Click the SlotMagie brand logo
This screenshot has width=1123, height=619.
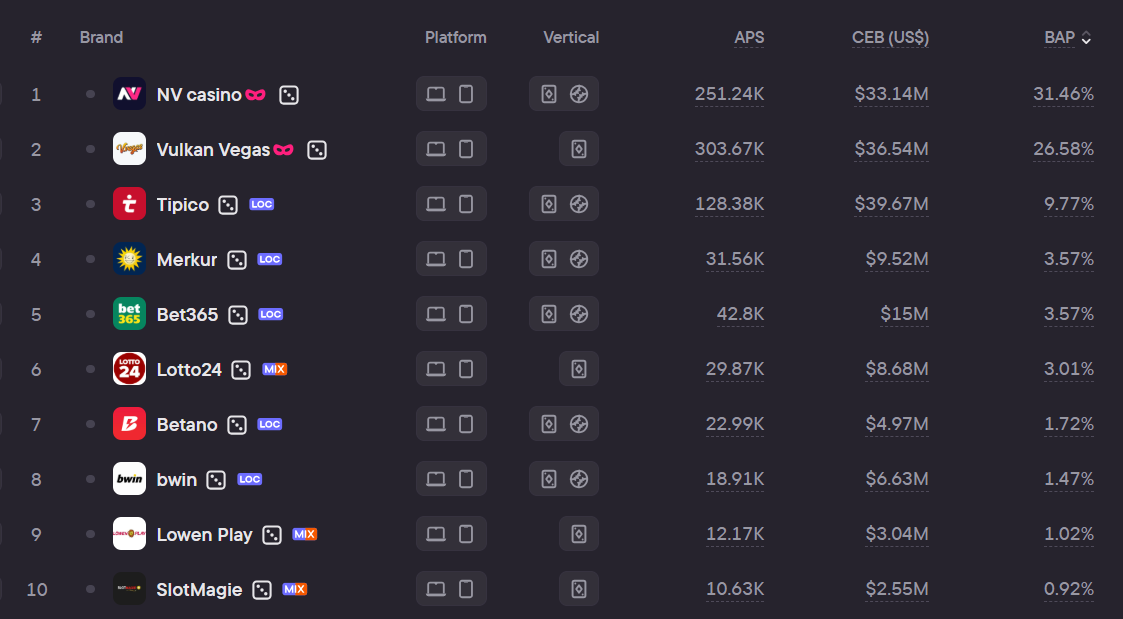pyautogui.click(x=129, y=589)
